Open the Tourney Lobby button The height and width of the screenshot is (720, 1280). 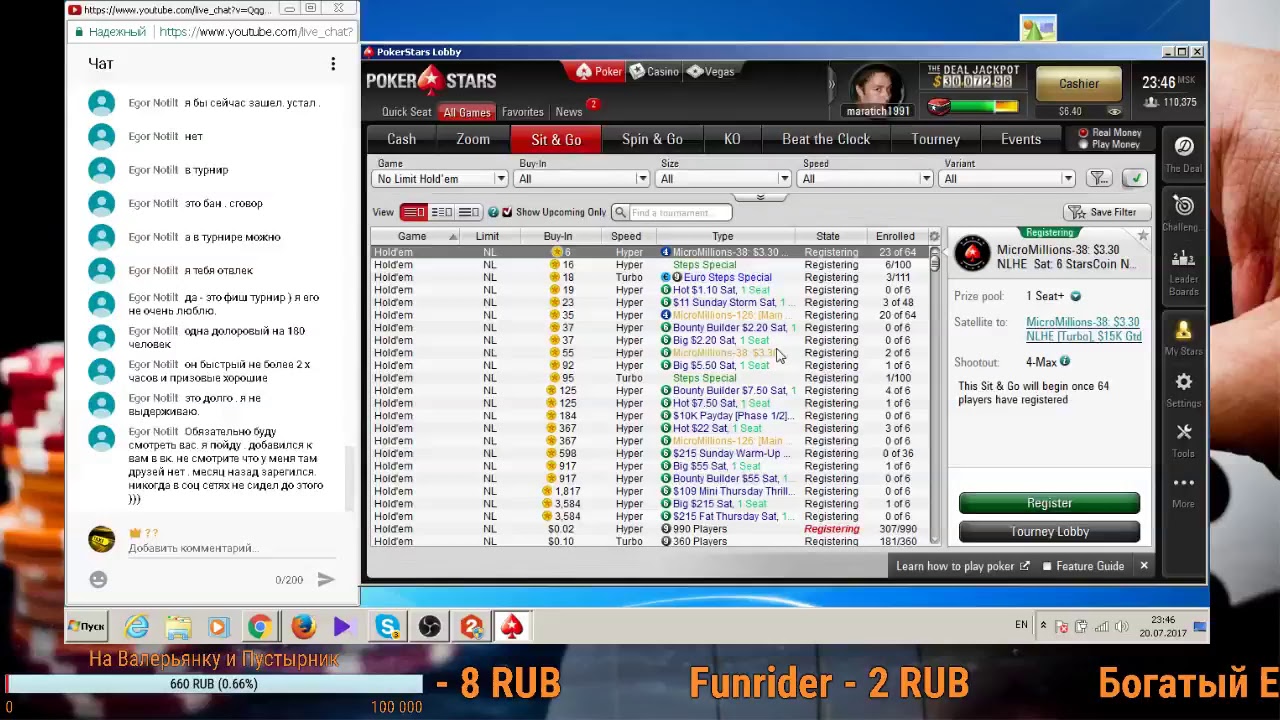[x=1049, y=531]
